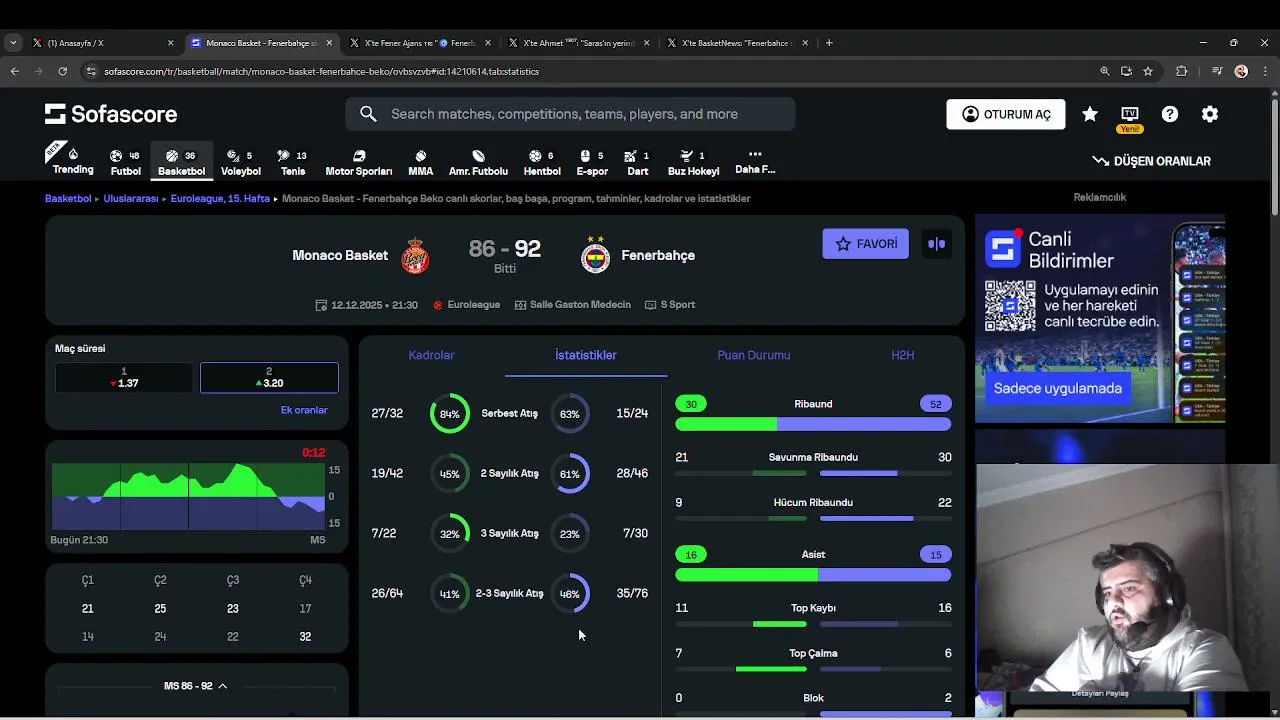Viewport: 1280px width, 720px height.
Task: Open the Dart sport category
Action: click(x=637, y=162)
